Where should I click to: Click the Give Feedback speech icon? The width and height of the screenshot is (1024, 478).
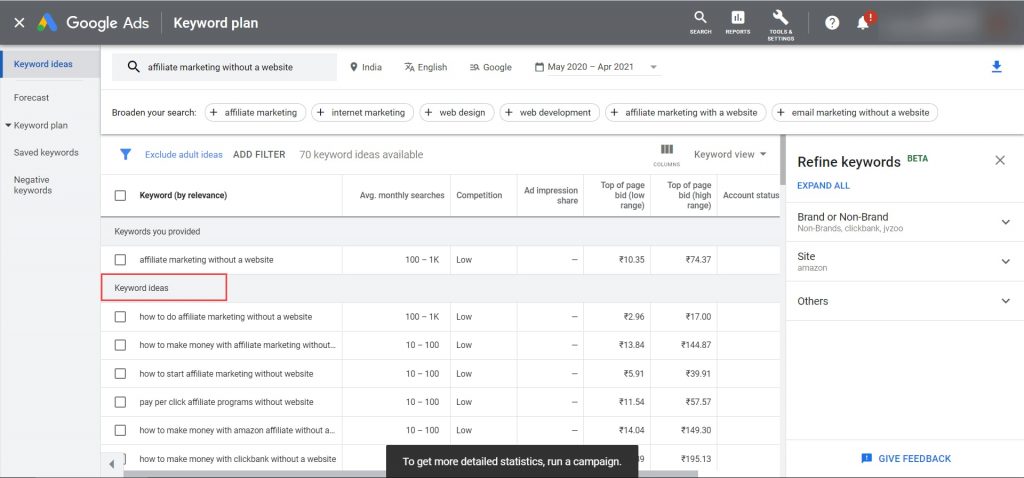[867, 458]
